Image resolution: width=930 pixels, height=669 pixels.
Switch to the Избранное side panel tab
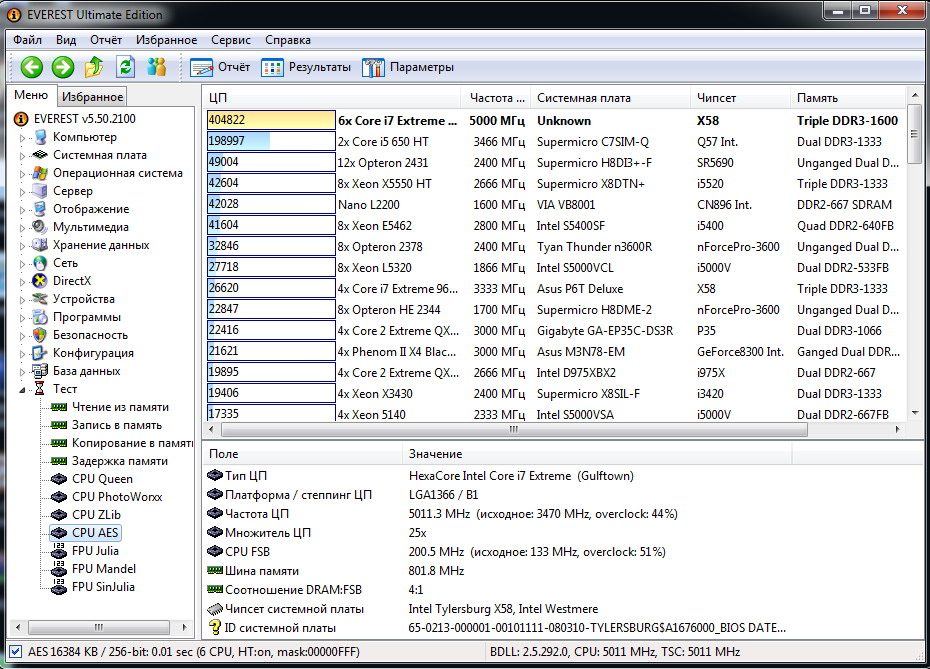click(93, 97)
